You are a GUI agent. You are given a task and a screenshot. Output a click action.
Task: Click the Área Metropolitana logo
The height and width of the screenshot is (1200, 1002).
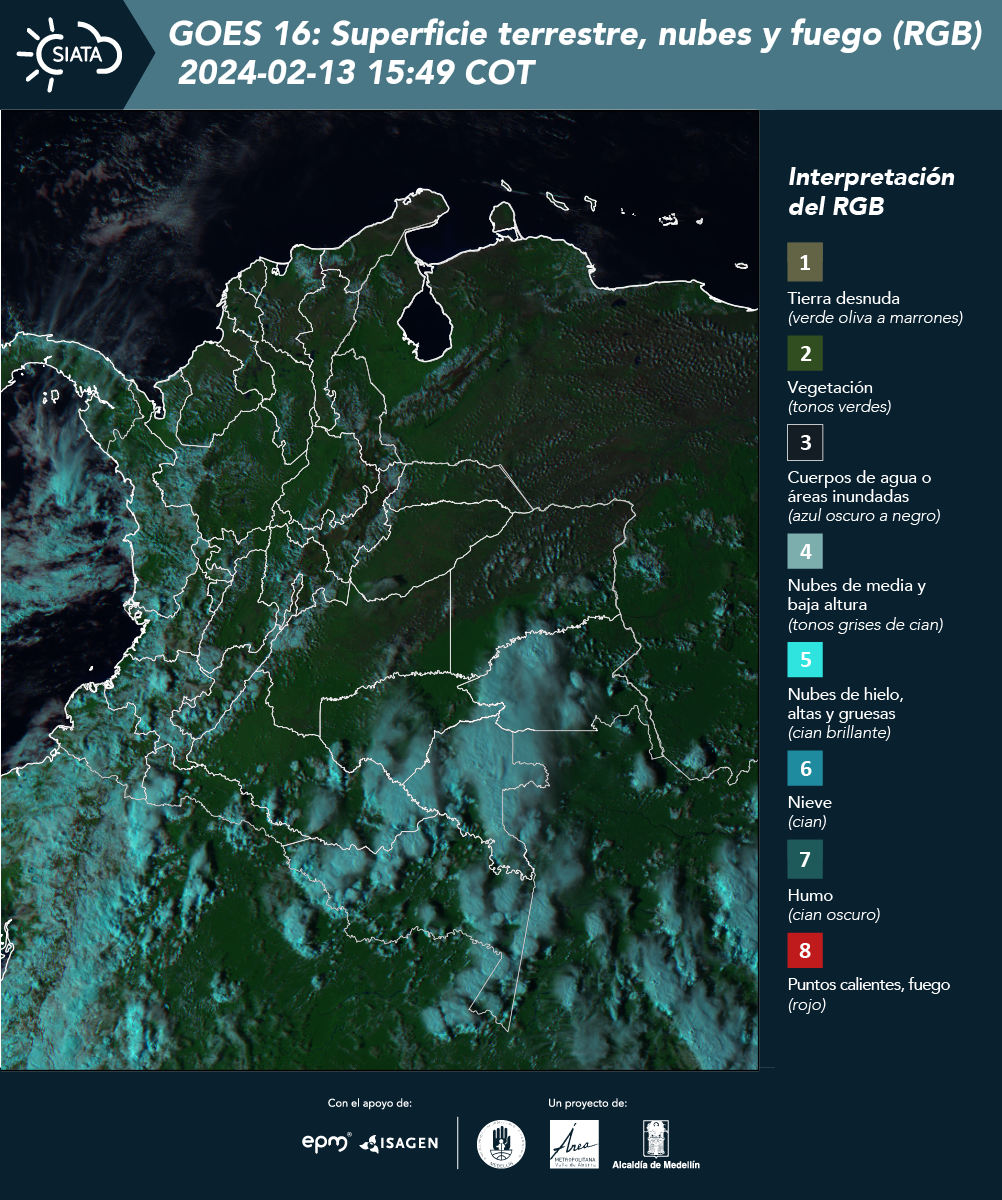575,1144
